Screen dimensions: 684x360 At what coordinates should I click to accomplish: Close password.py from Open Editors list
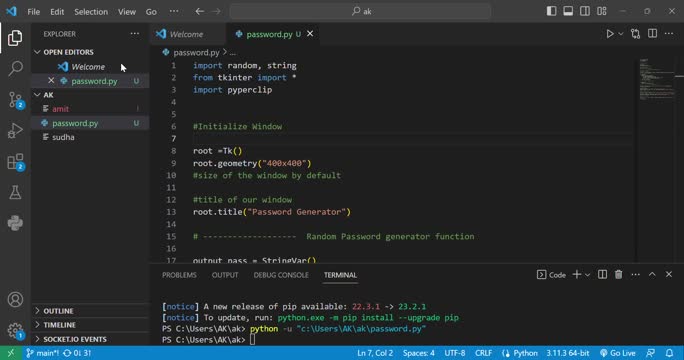click(x=51, y=81)
